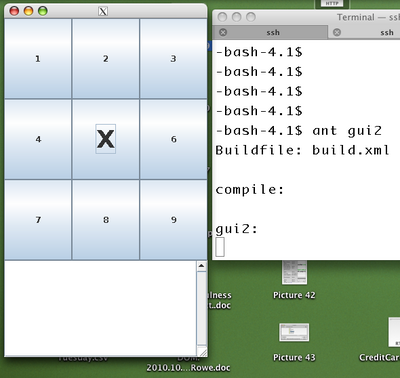Click the 'ant gui2' command line
This screenshot has height=378, width=400.
(299, 131)
